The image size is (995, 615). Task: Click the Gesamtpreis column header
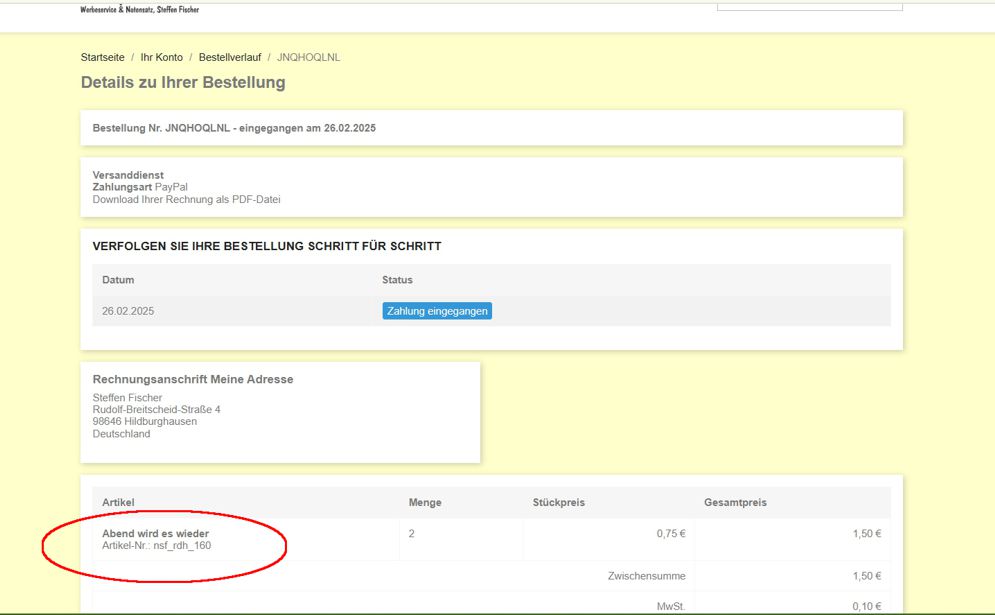(735, 502)
